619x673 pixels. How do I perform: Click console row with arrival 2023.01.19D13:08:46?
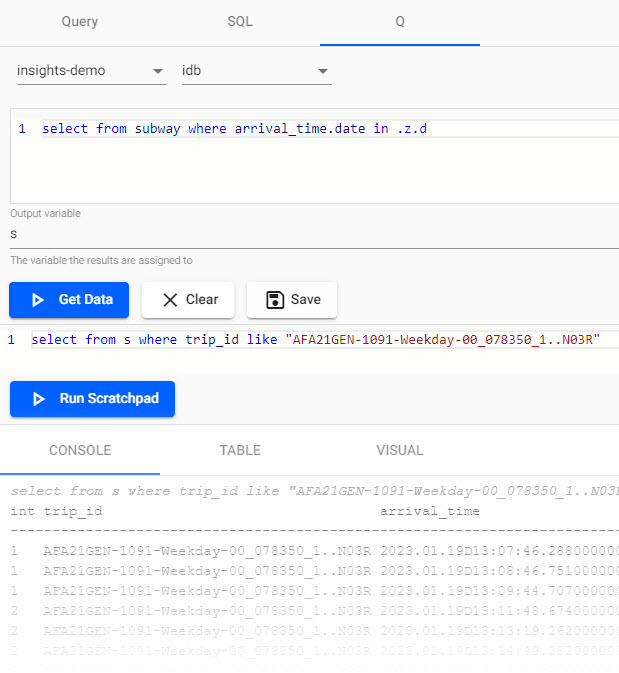tap(315, 571)
